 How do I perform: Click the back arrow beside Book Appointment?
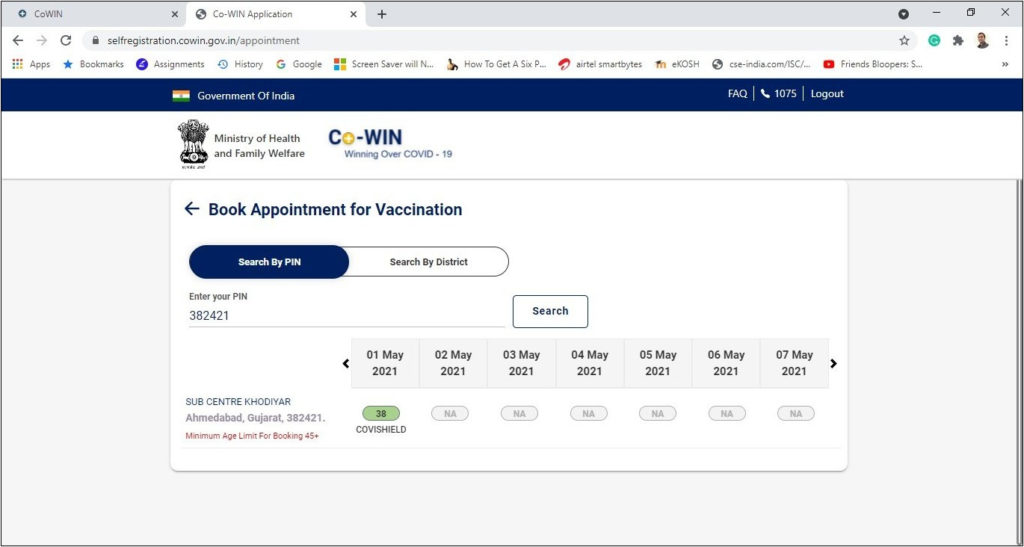point(192,209)
